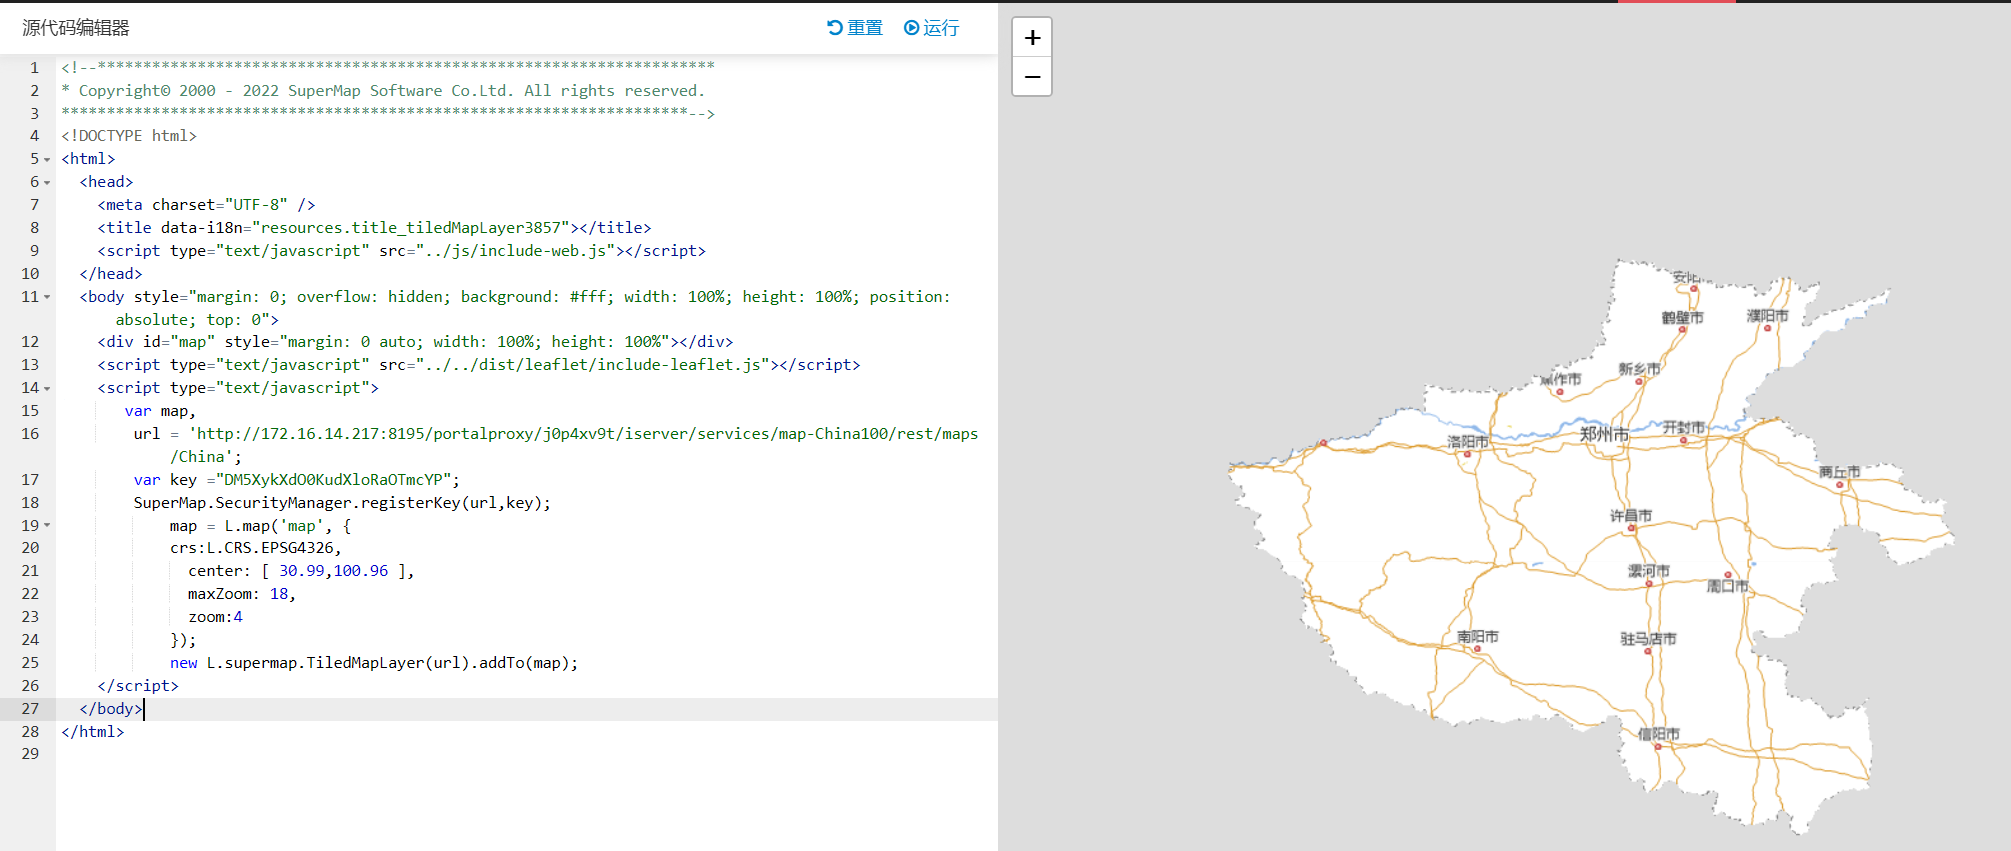
Task: Collapse the head tag fold on line 6
Action: [47, 182]
